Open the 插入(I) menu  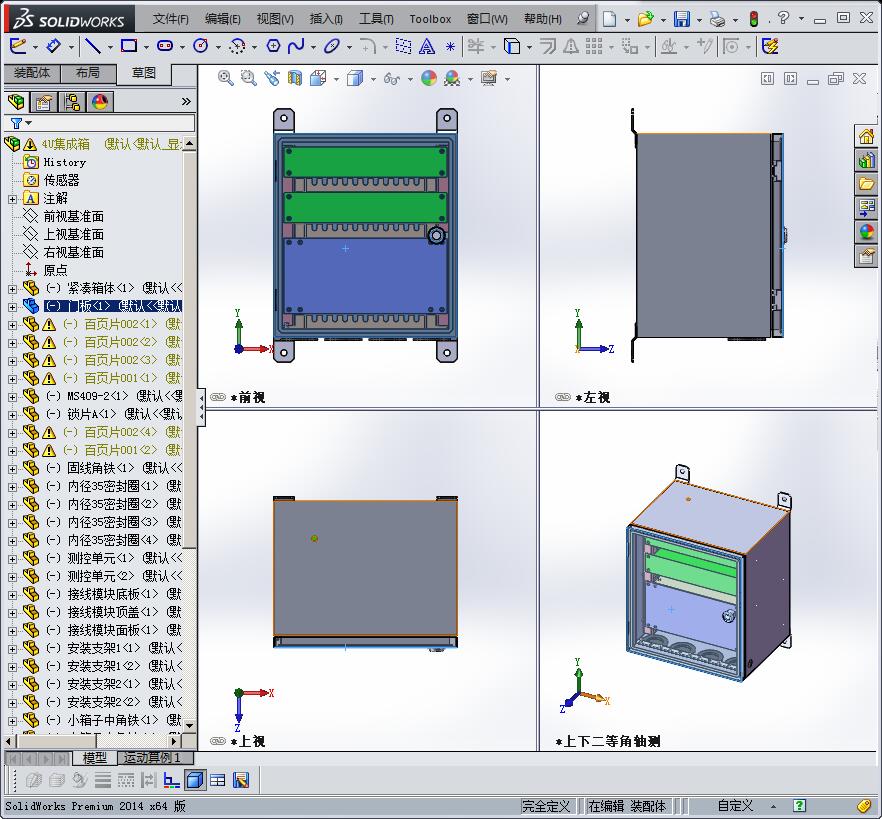326,19
